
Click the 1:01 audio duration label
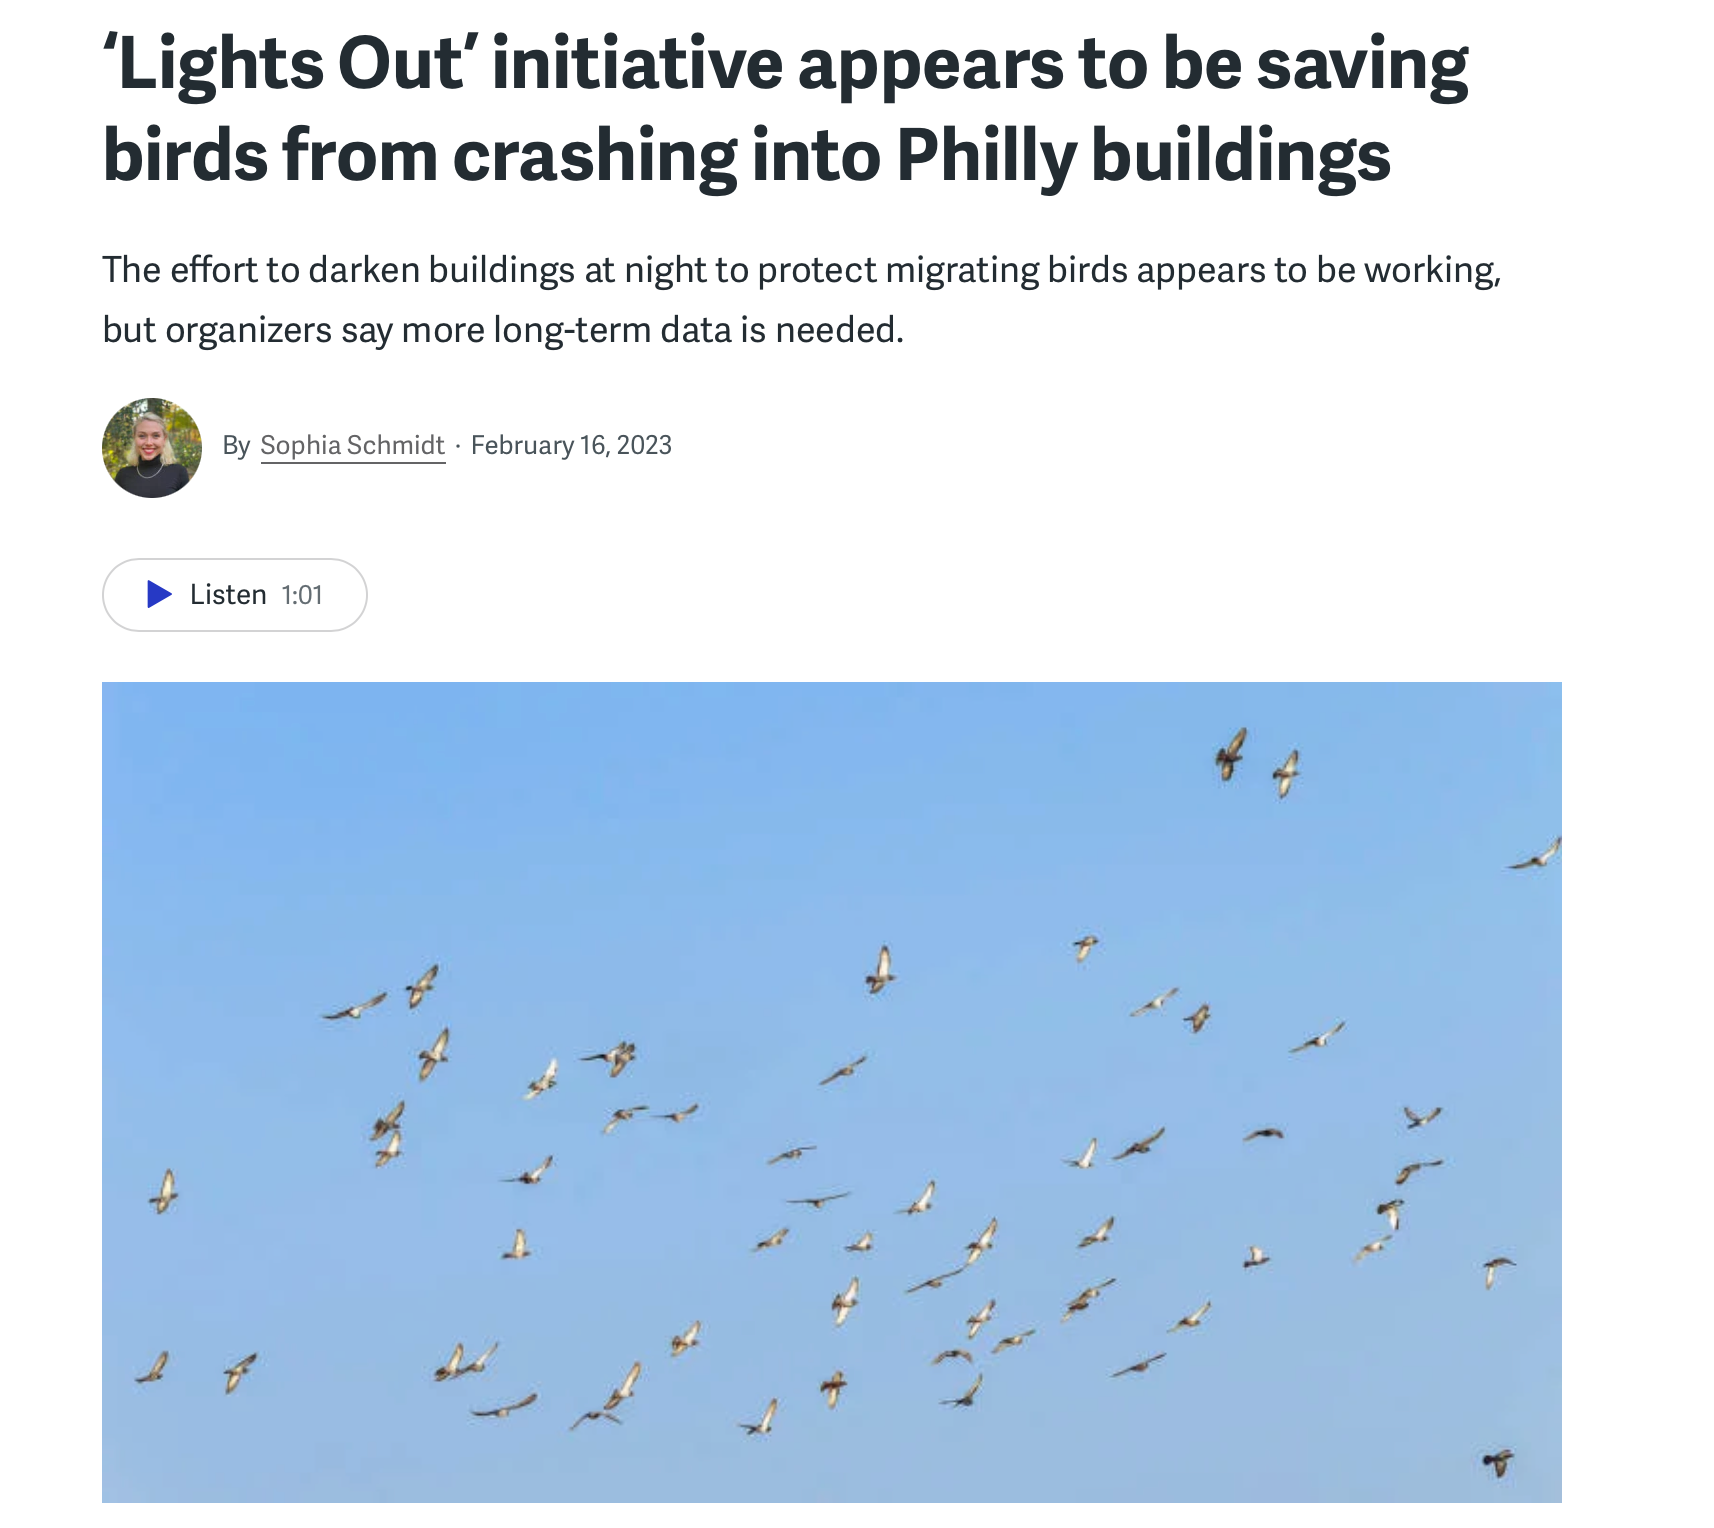302,595
